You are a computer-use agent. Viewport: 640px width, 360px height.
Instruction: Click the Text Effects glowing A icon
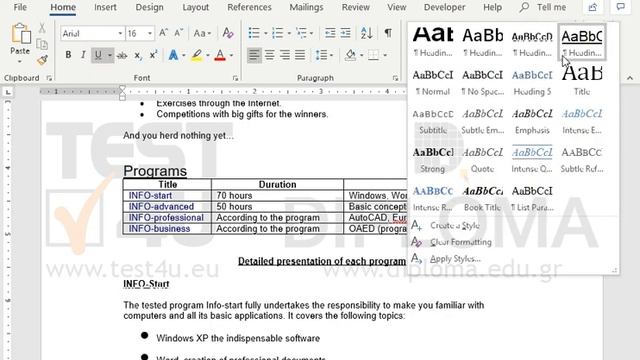[x=173, y=55]
